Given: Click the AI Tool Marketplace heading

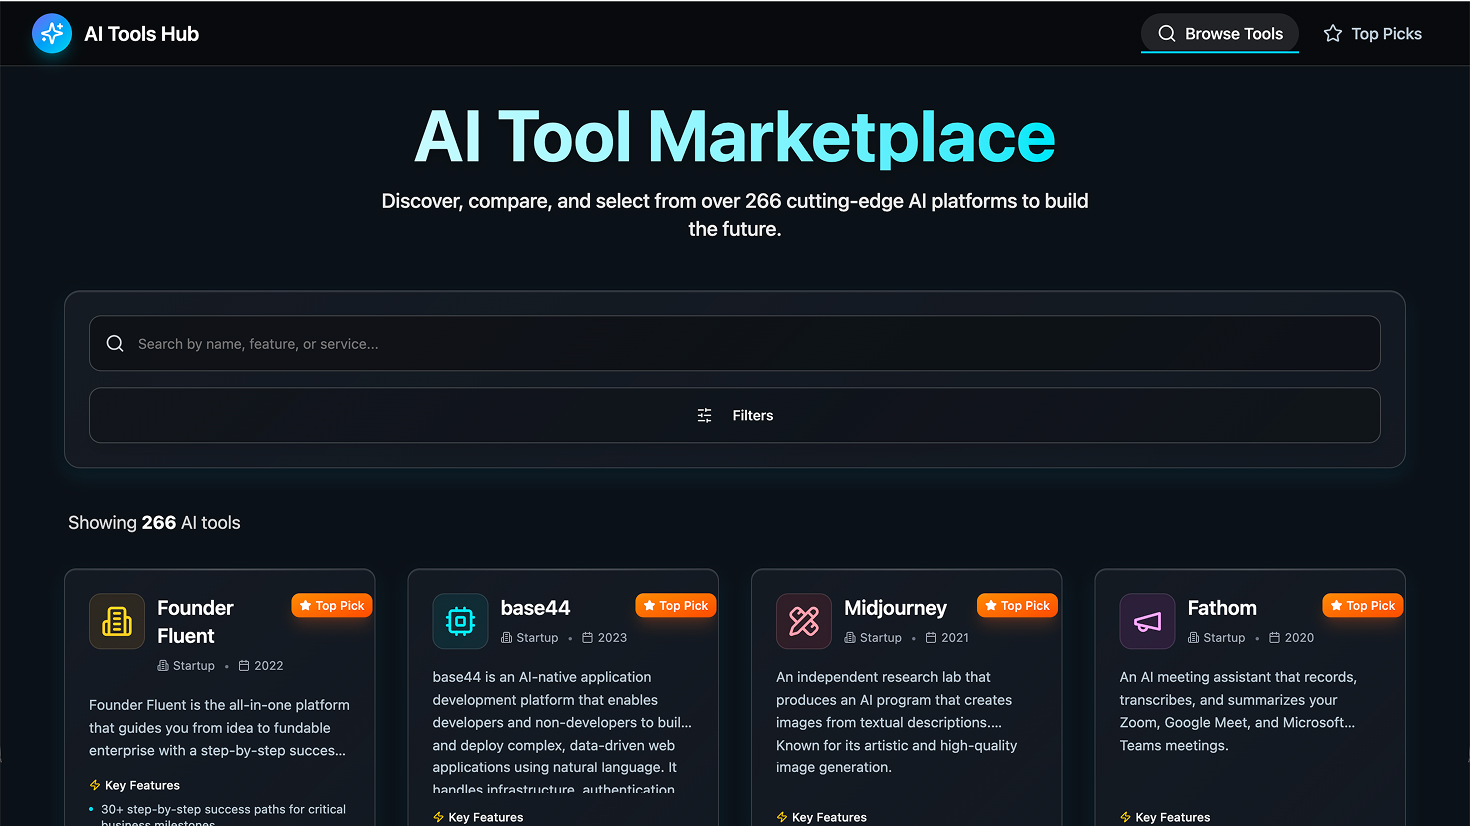Looking at the screenshot, I should pyautogui.click(x=735, y=136).
